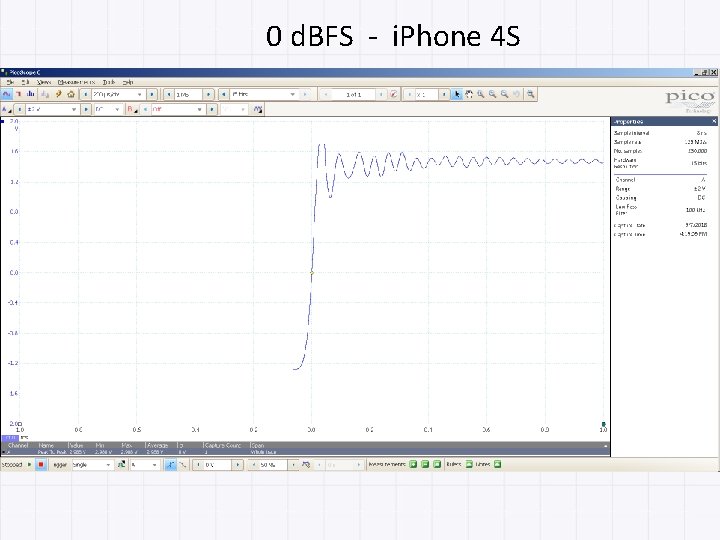
Task: Open Channel A options button
Action: (7, 109)
